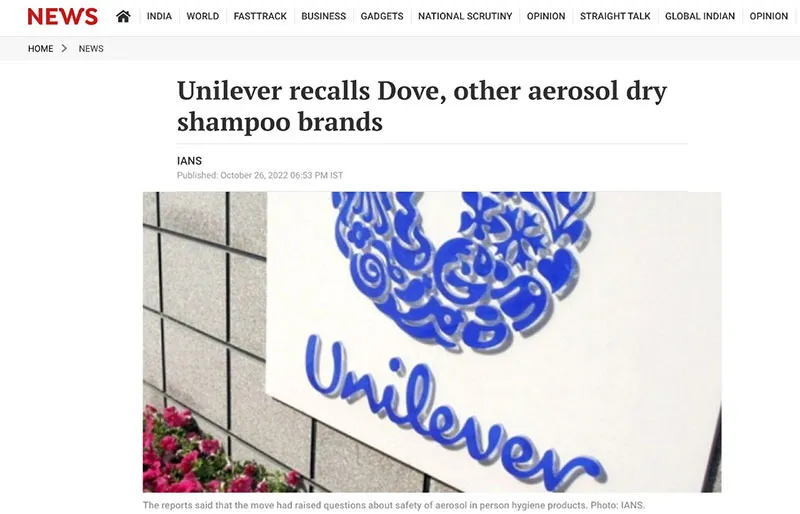
Task: Click the HOME breadcrumb link
Action: pyautogui.click(x=40, y=48)
